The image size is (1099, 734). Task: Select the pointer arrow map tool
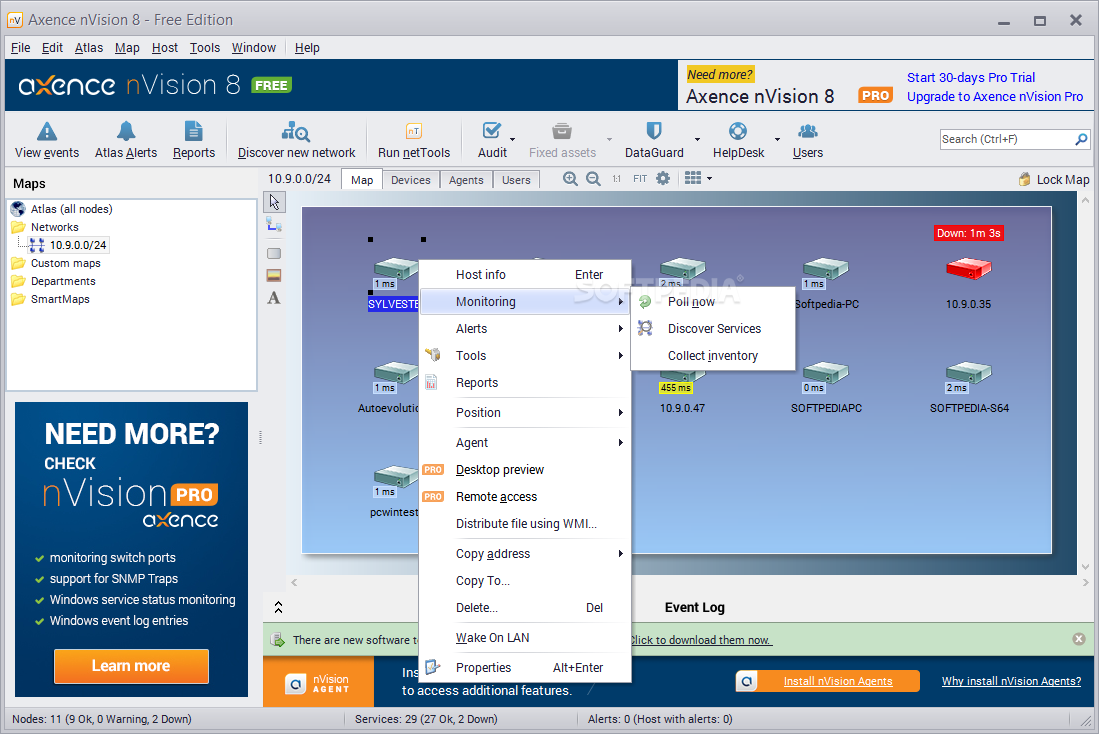tap(274, 202)
